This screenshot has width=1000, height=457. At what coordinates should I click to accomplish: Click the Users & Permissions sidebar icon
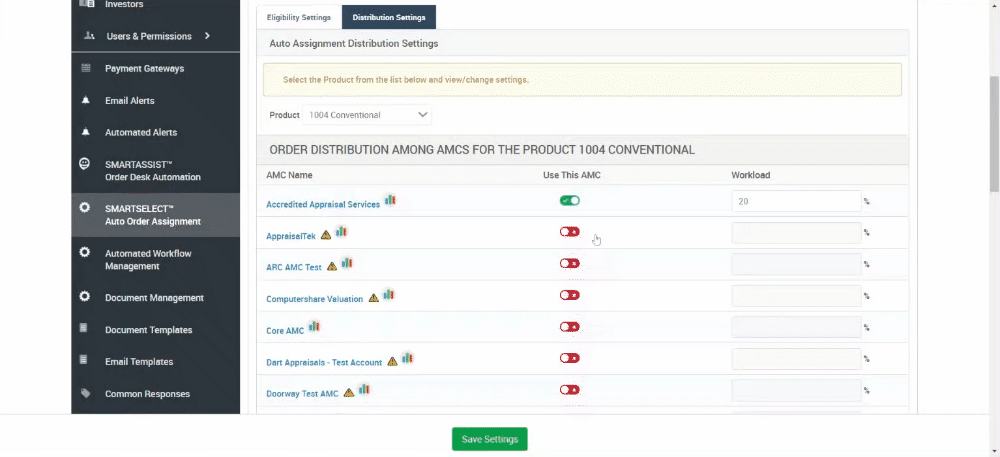pos(89,36)
